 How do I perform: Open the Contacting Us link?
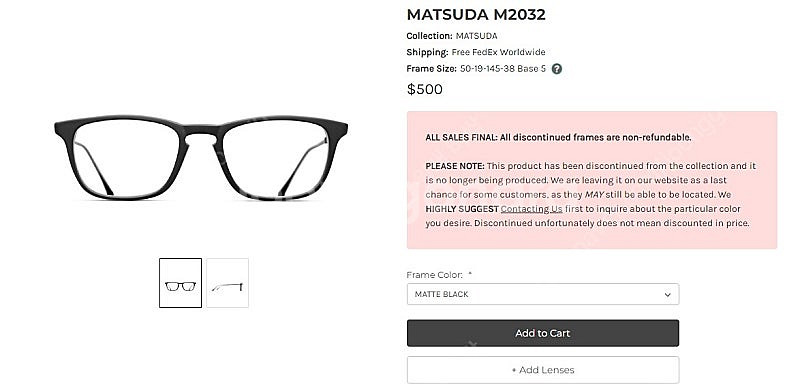click(x=531, y=209)
